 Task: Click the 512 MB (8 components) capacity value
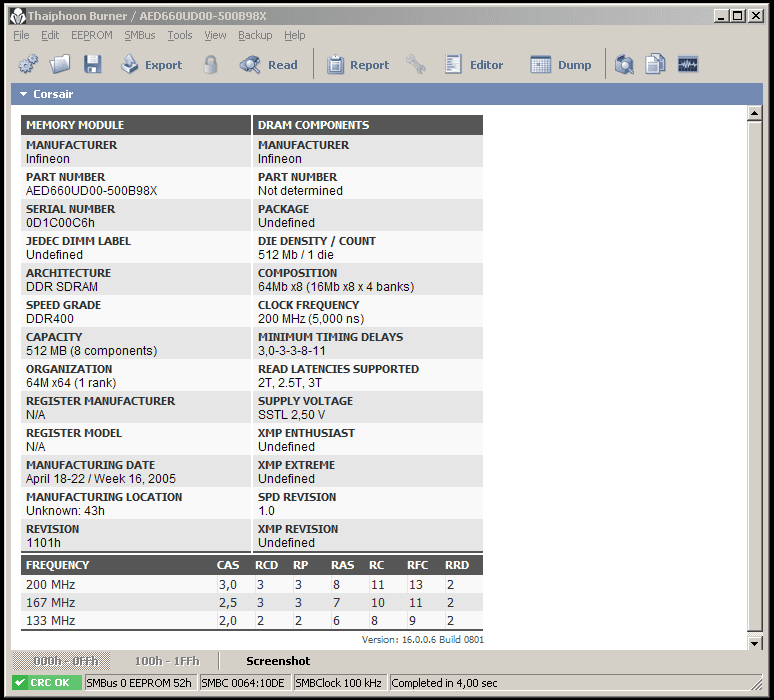[92, 351]
